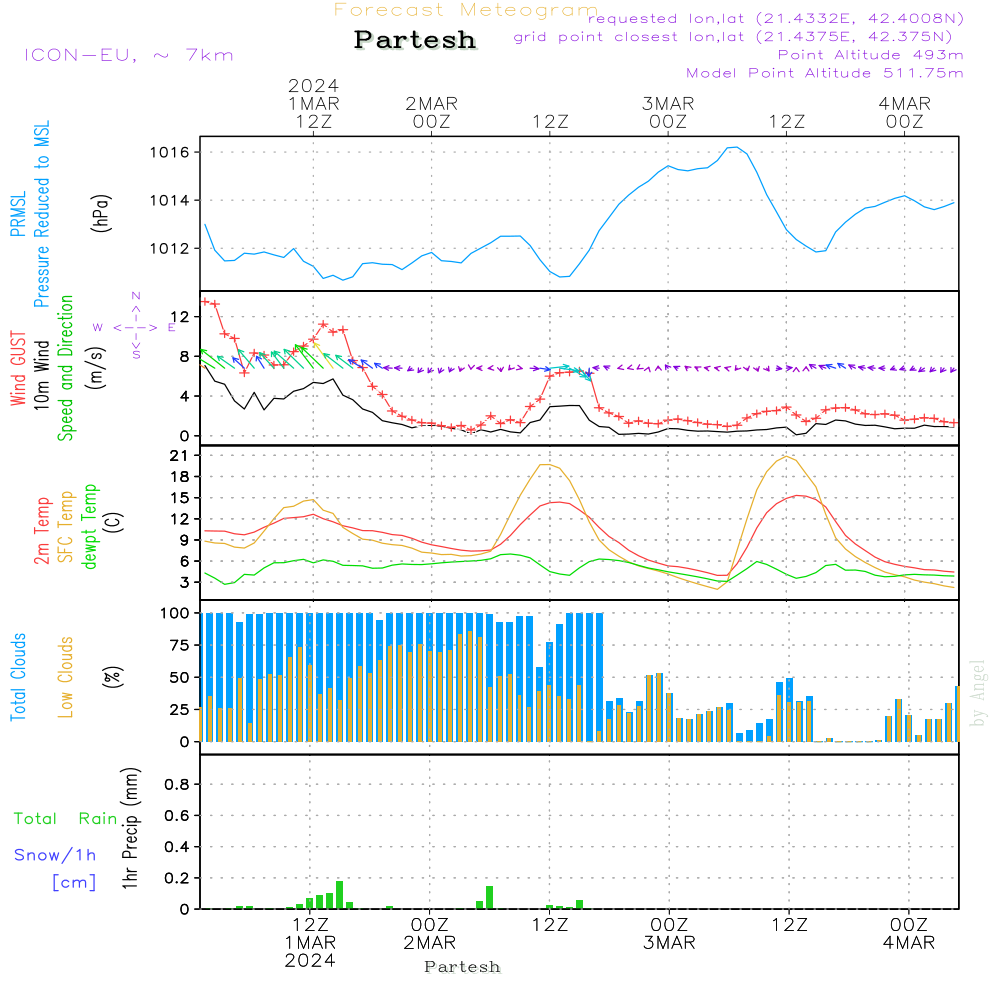This screenshot has height=1000, width=1000.
Task: Click the '(%)' cloud unit label
Action: pyautogui.click(x=113, y=676)
